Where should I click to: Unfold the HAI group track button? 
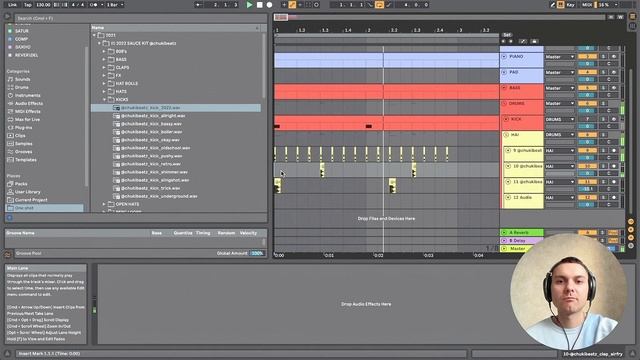(506, 135)
